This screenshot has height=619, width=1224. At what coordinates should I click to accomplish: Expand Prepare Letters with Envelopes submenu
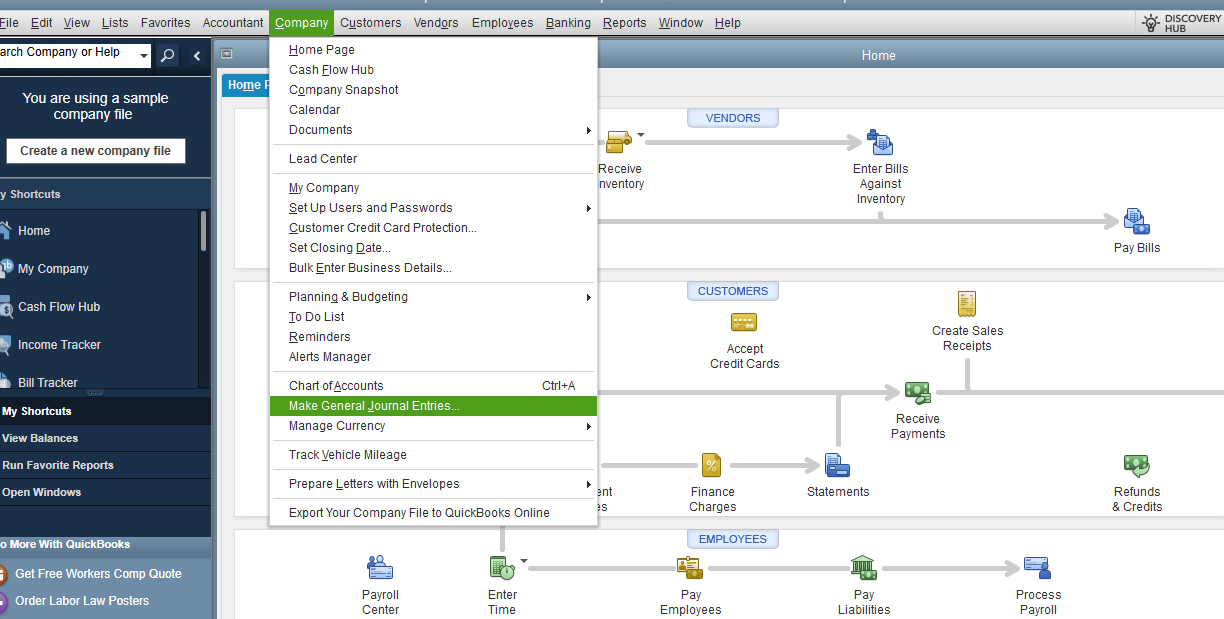click(589, 484)
